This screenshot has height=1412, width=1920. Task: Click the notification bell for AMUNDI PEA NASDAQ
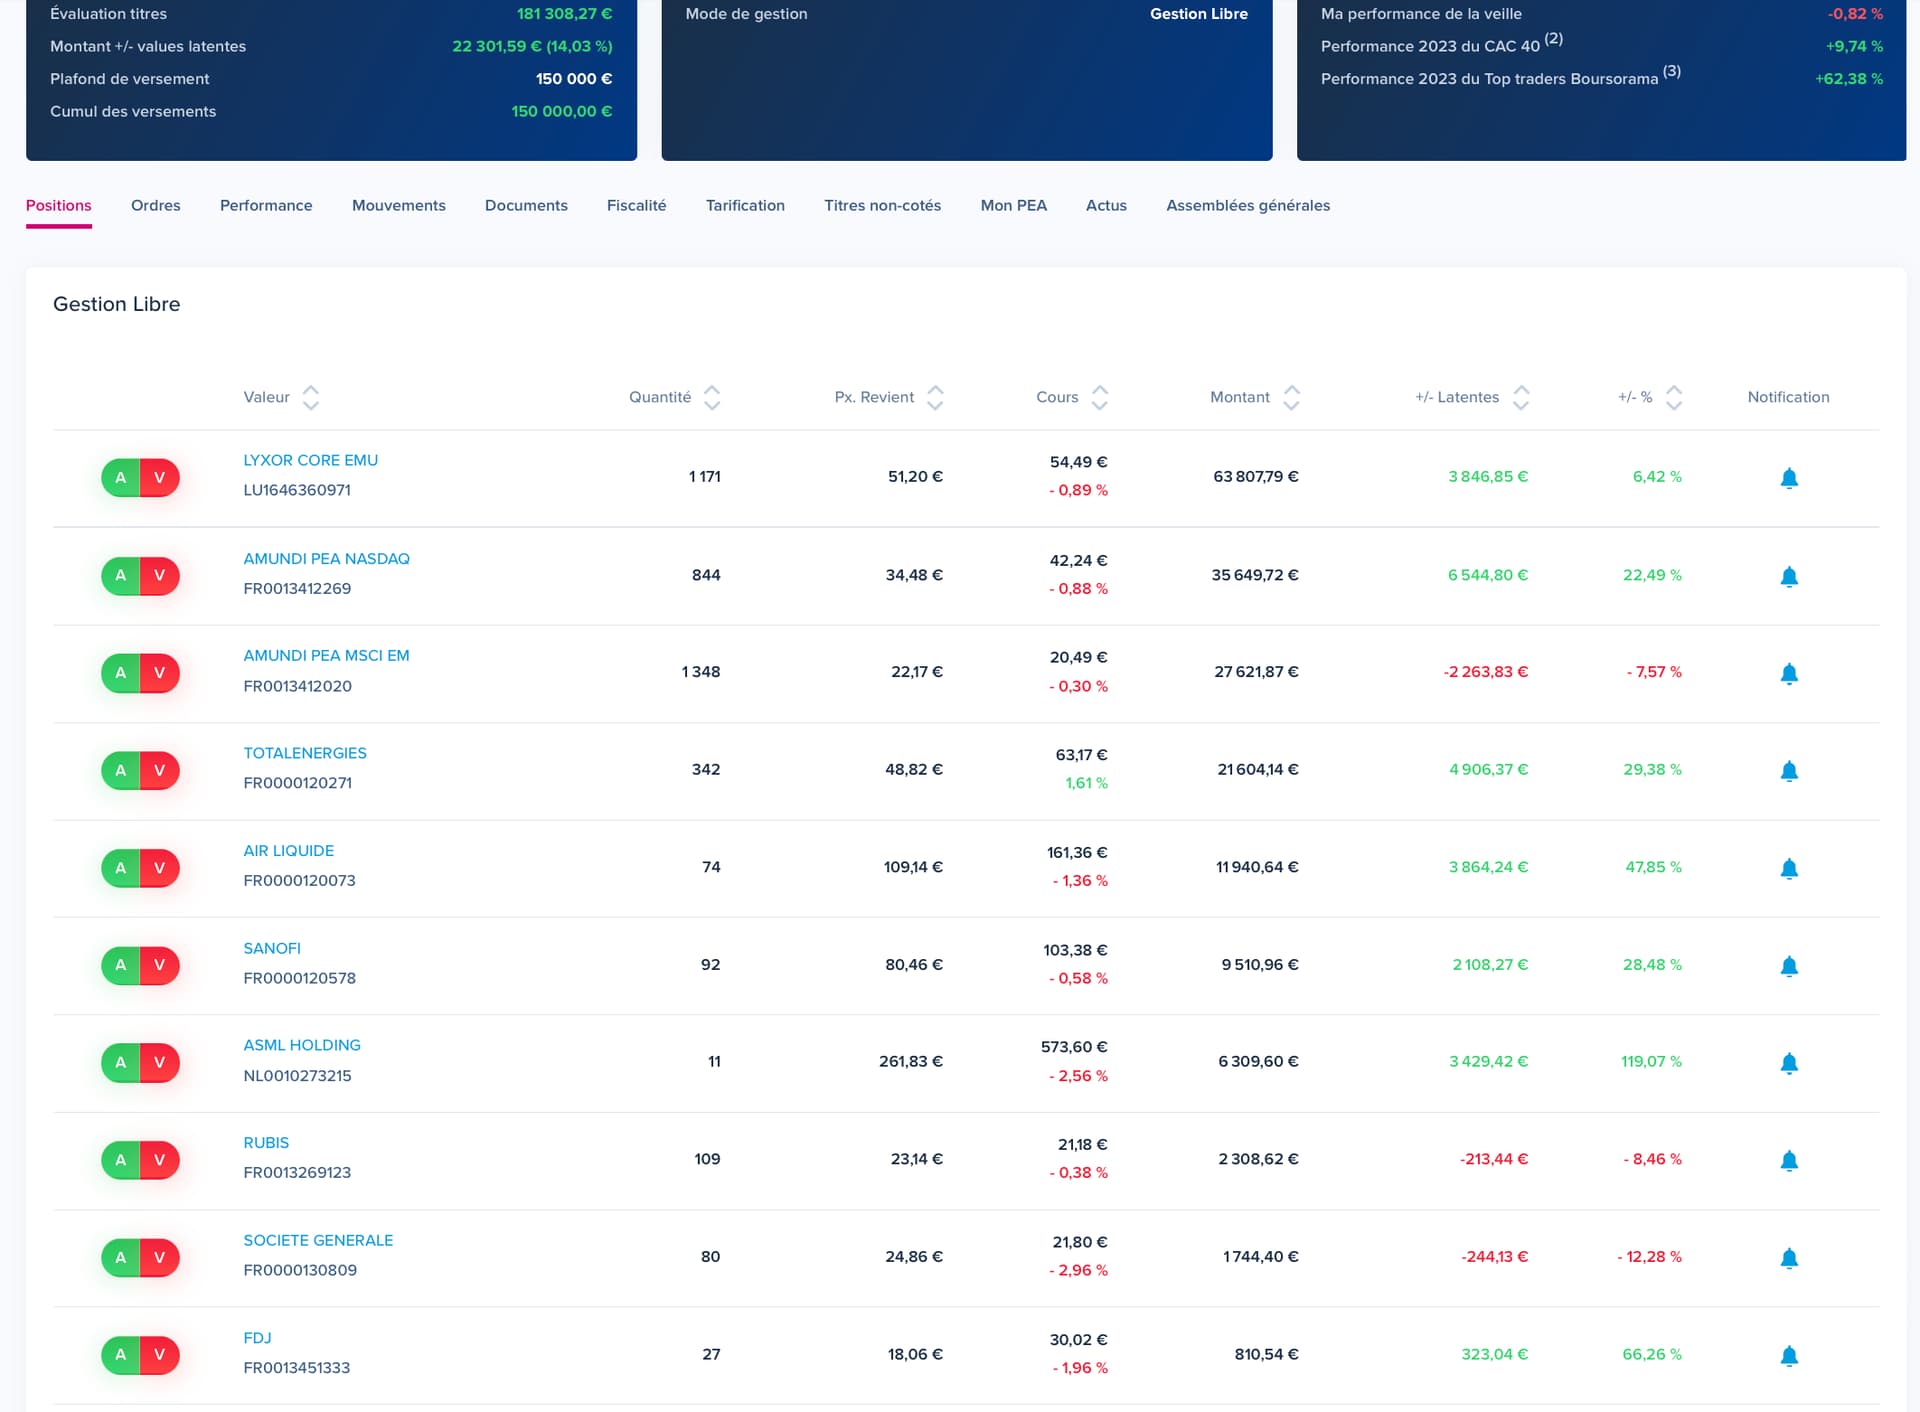tap(1789, 576)
